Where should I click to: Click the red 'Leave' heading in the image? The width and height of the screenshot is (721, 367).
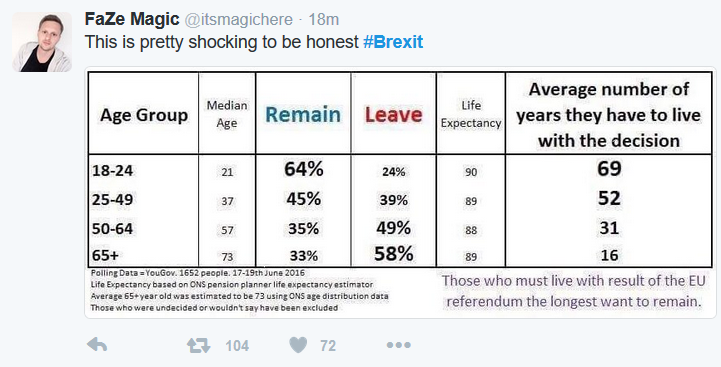[x=394, y=115]
